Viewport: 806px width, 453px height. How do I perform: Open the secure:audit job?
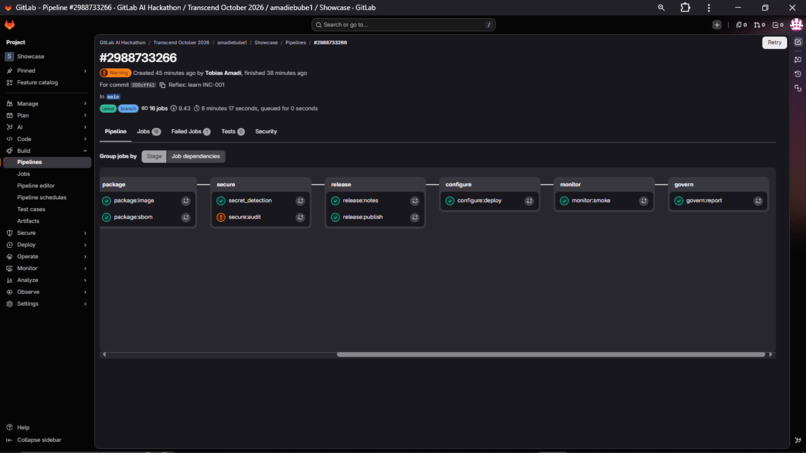click(245, 218)
